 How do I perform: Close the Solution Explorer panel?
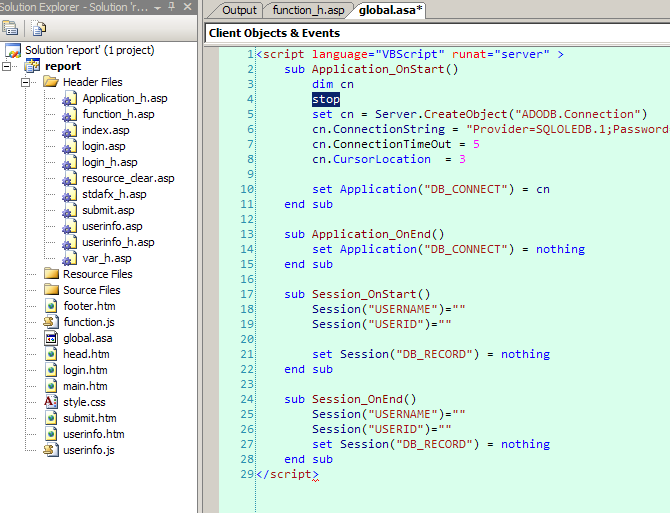pyautogui.click(x=187, y=6)
